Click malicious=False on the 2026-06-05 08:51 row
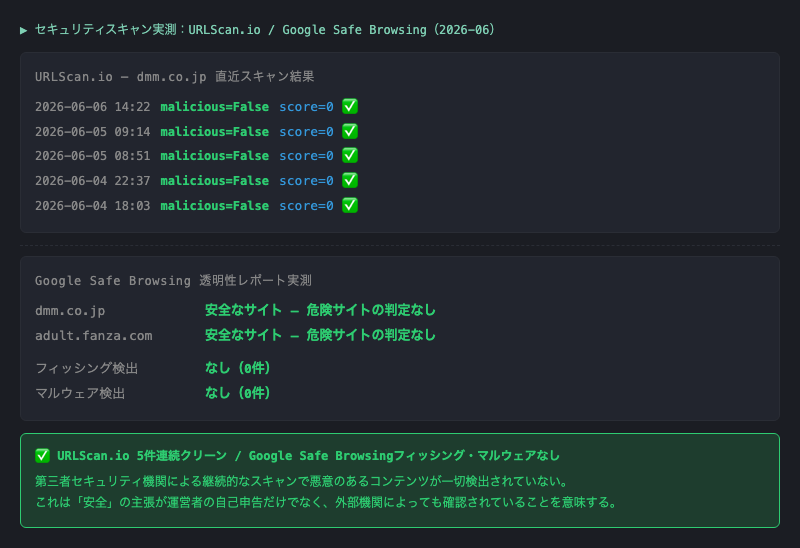 click(x=215, y=156)
